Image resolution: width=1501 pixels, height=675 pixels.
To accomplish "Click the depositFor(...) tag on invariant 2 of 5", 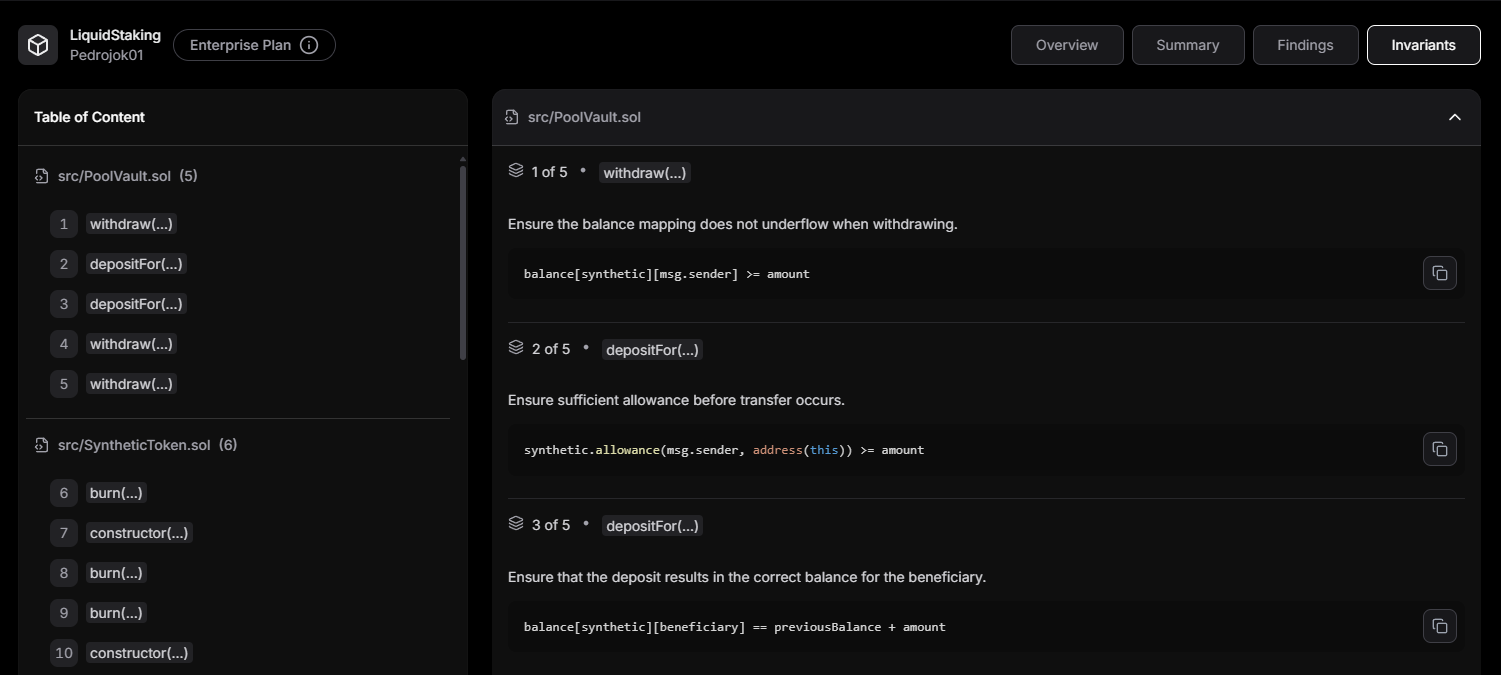I will [652, 349].
